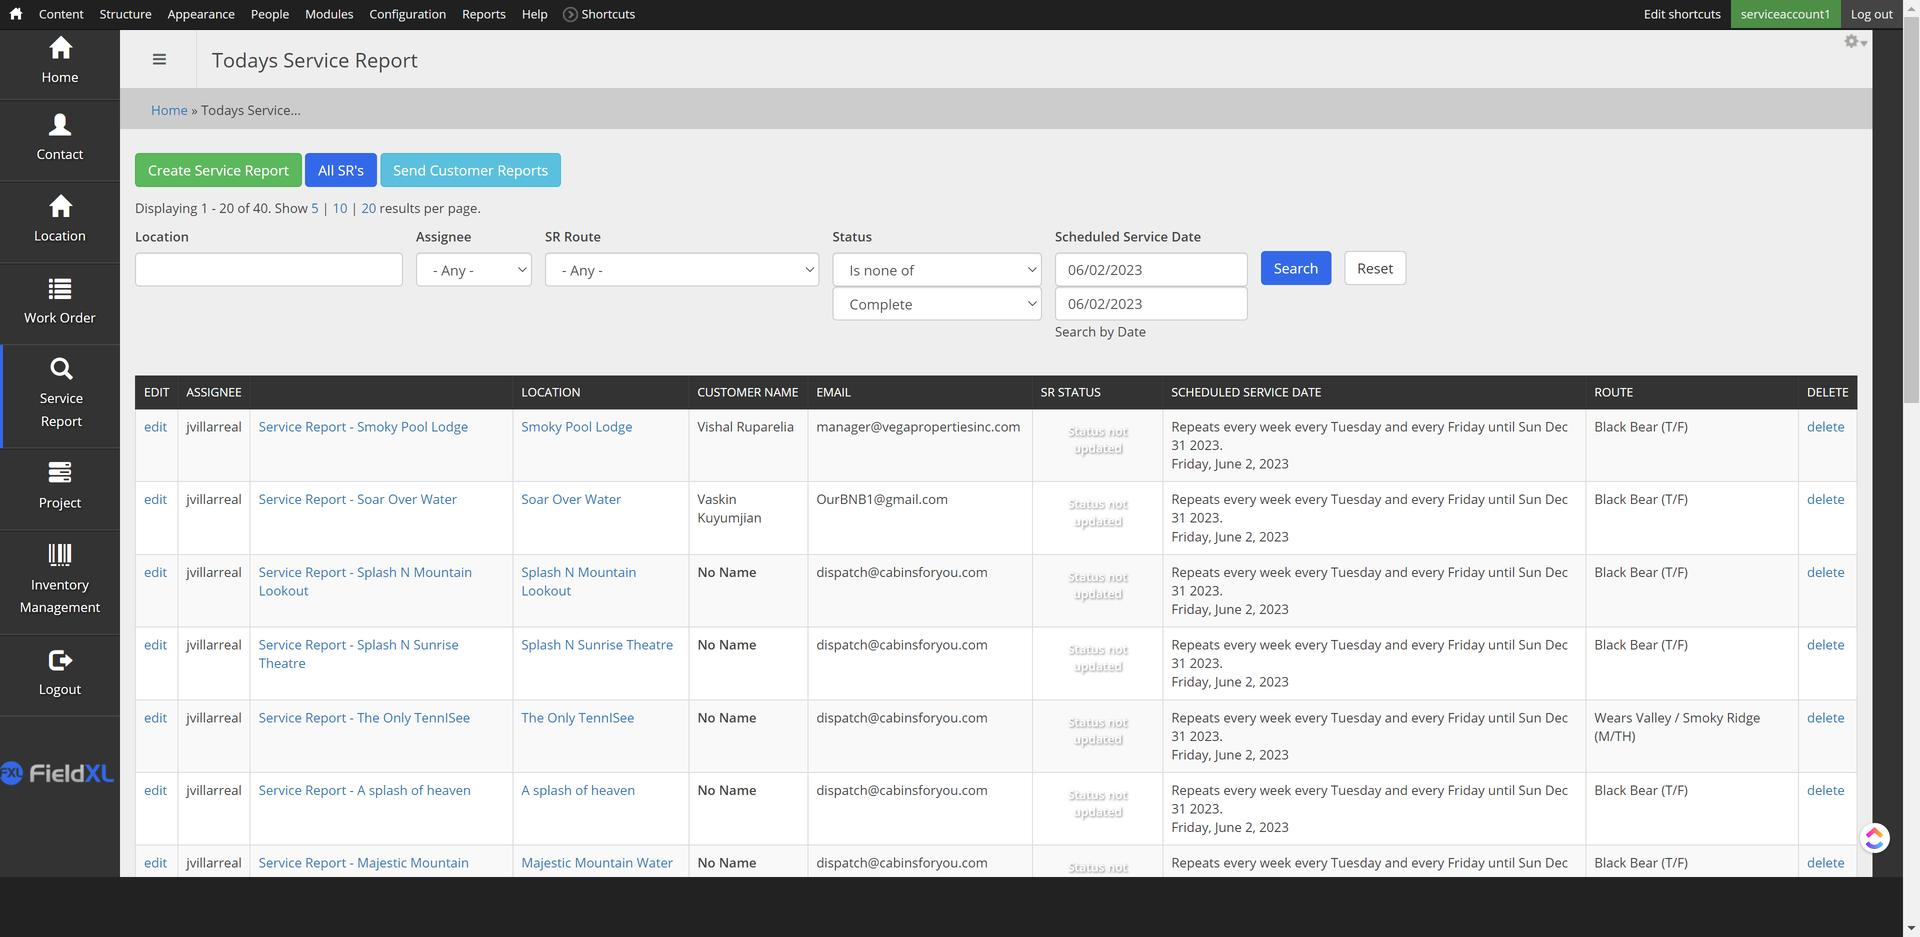This screenshot has width=1920, height=937.
Task: Expand the 'Is none of' status operator dropdown
Action: (936, 270)
